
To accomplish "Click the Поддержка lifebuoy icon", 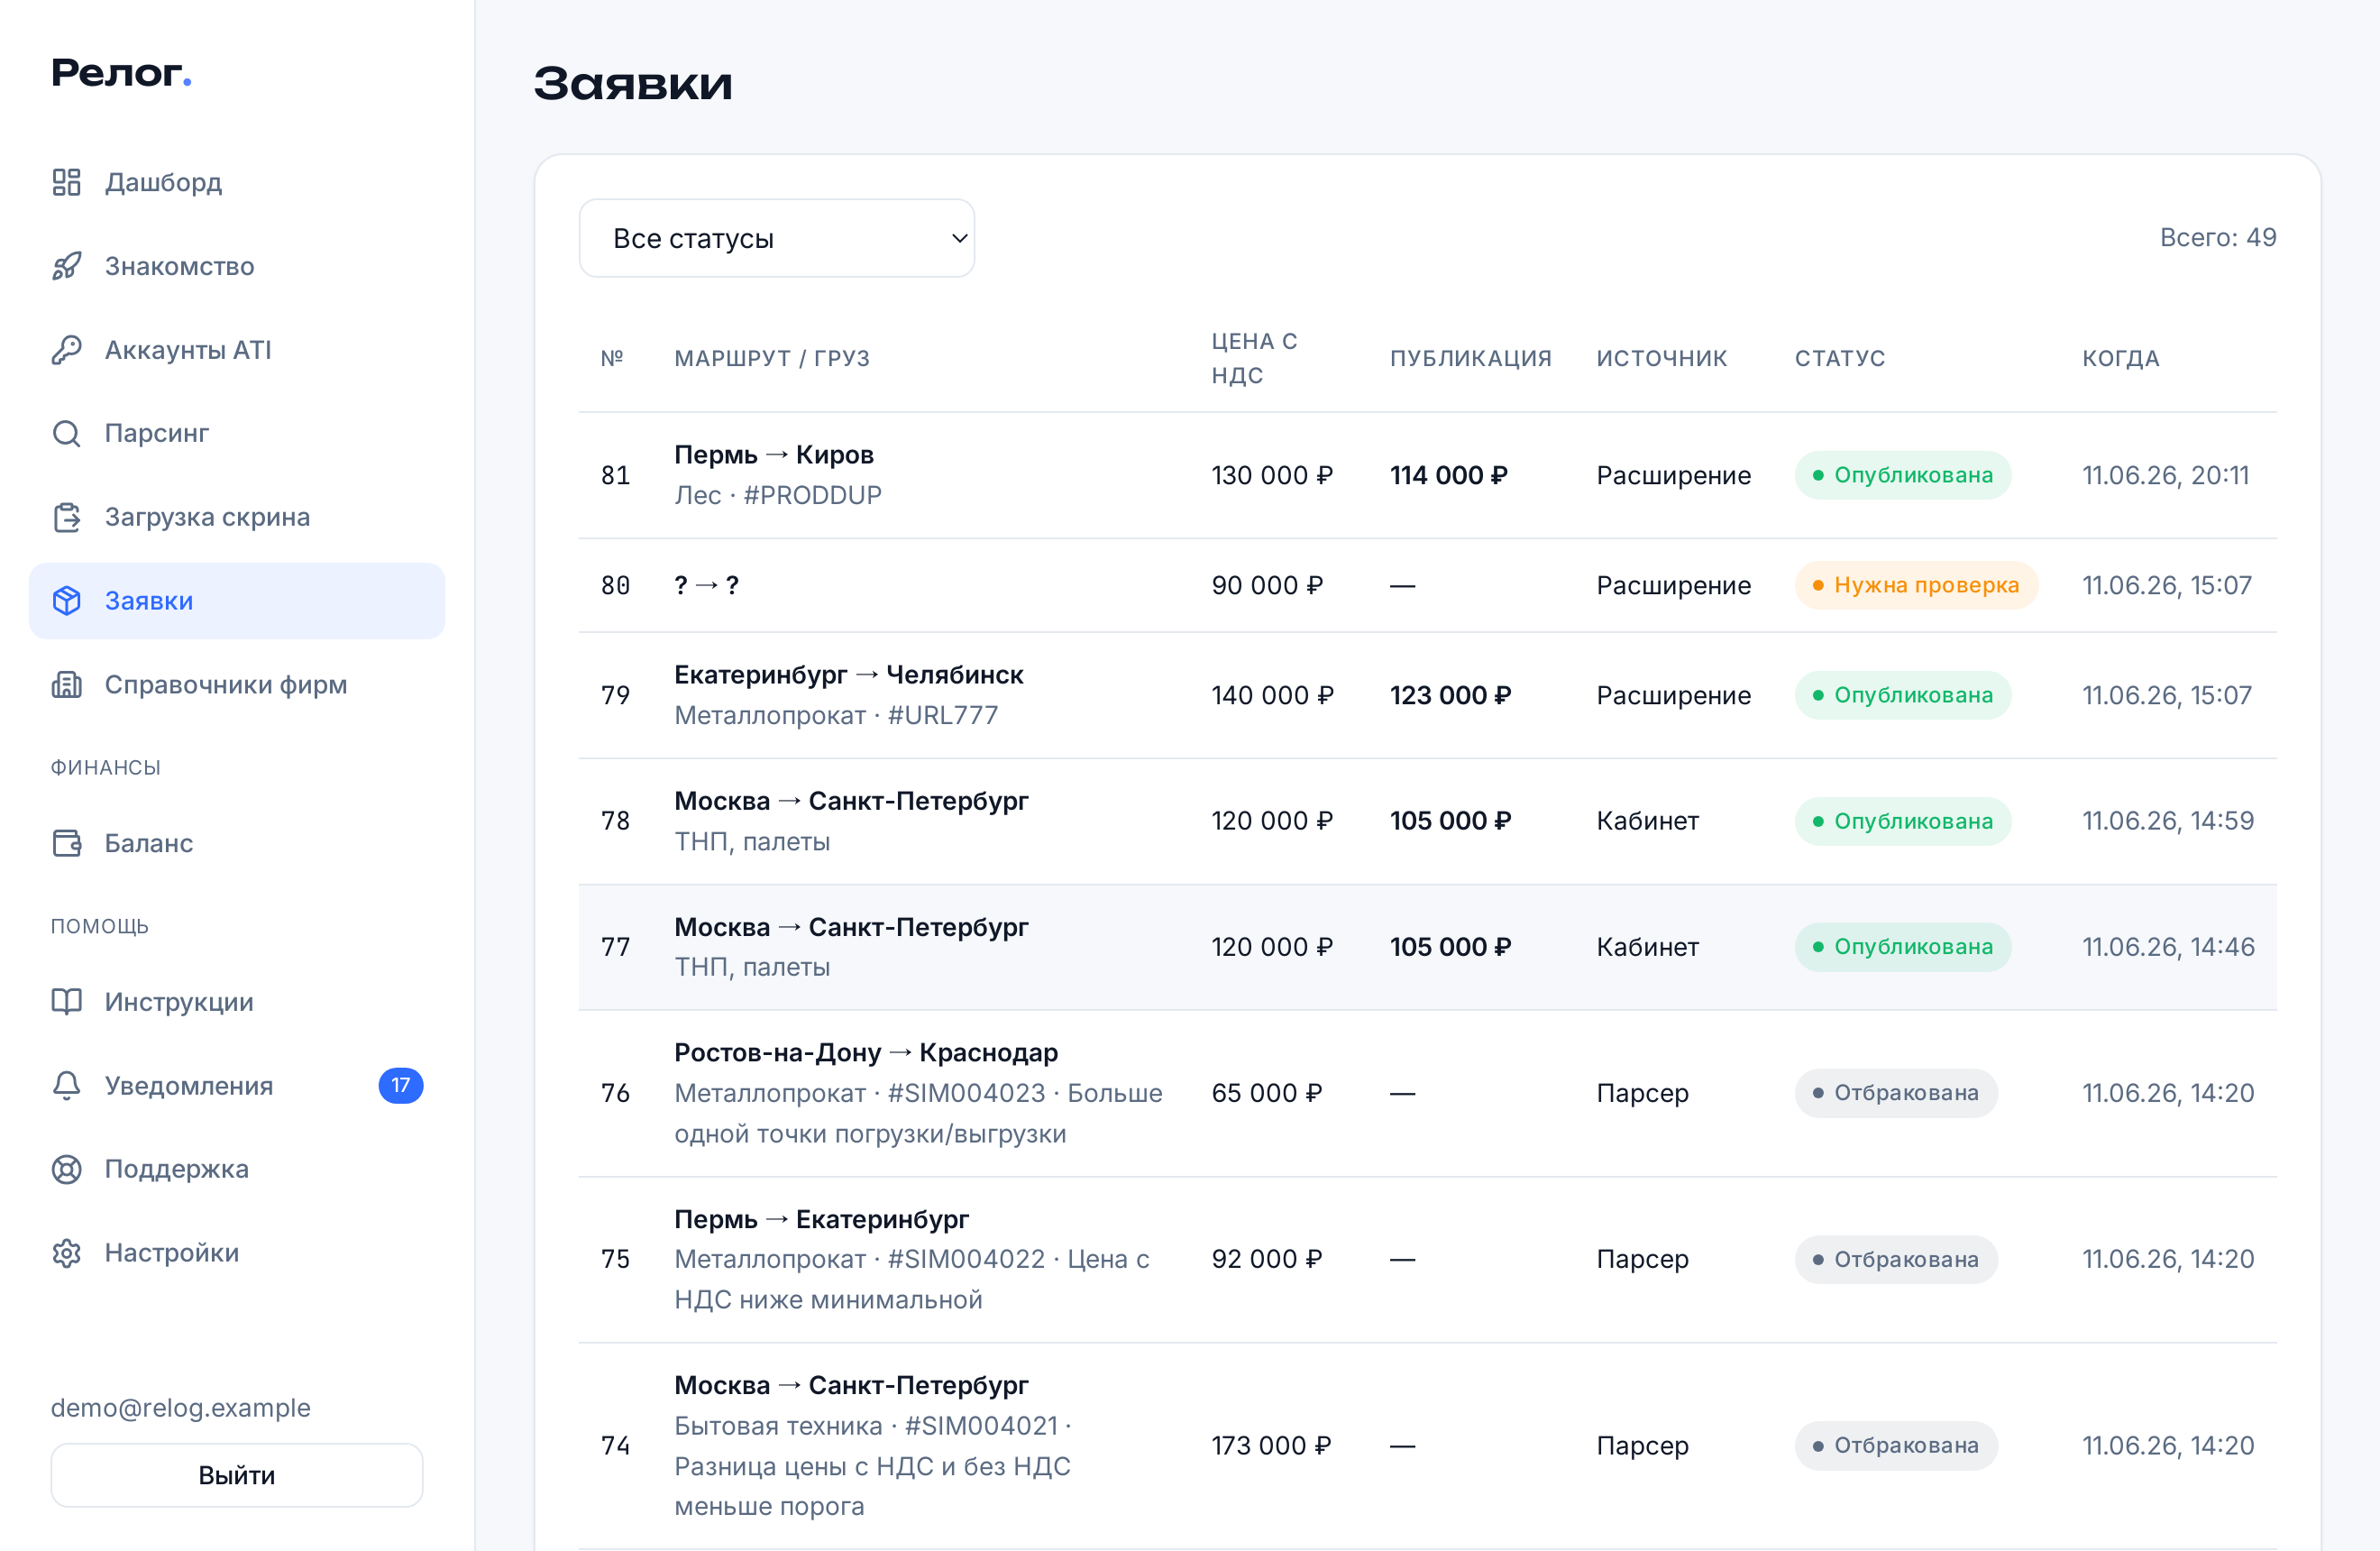I will 66,1169.
